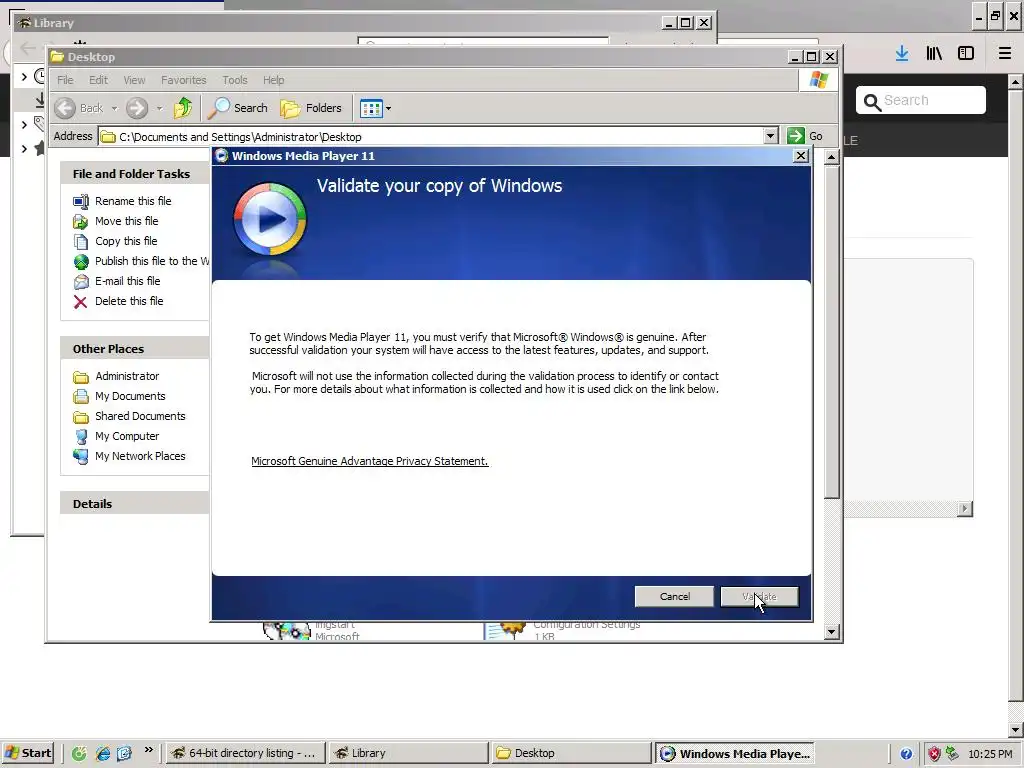The image size is (1024, 768).
Task: Open the Tools menu in Desktop window
Action: coord(234,80)
